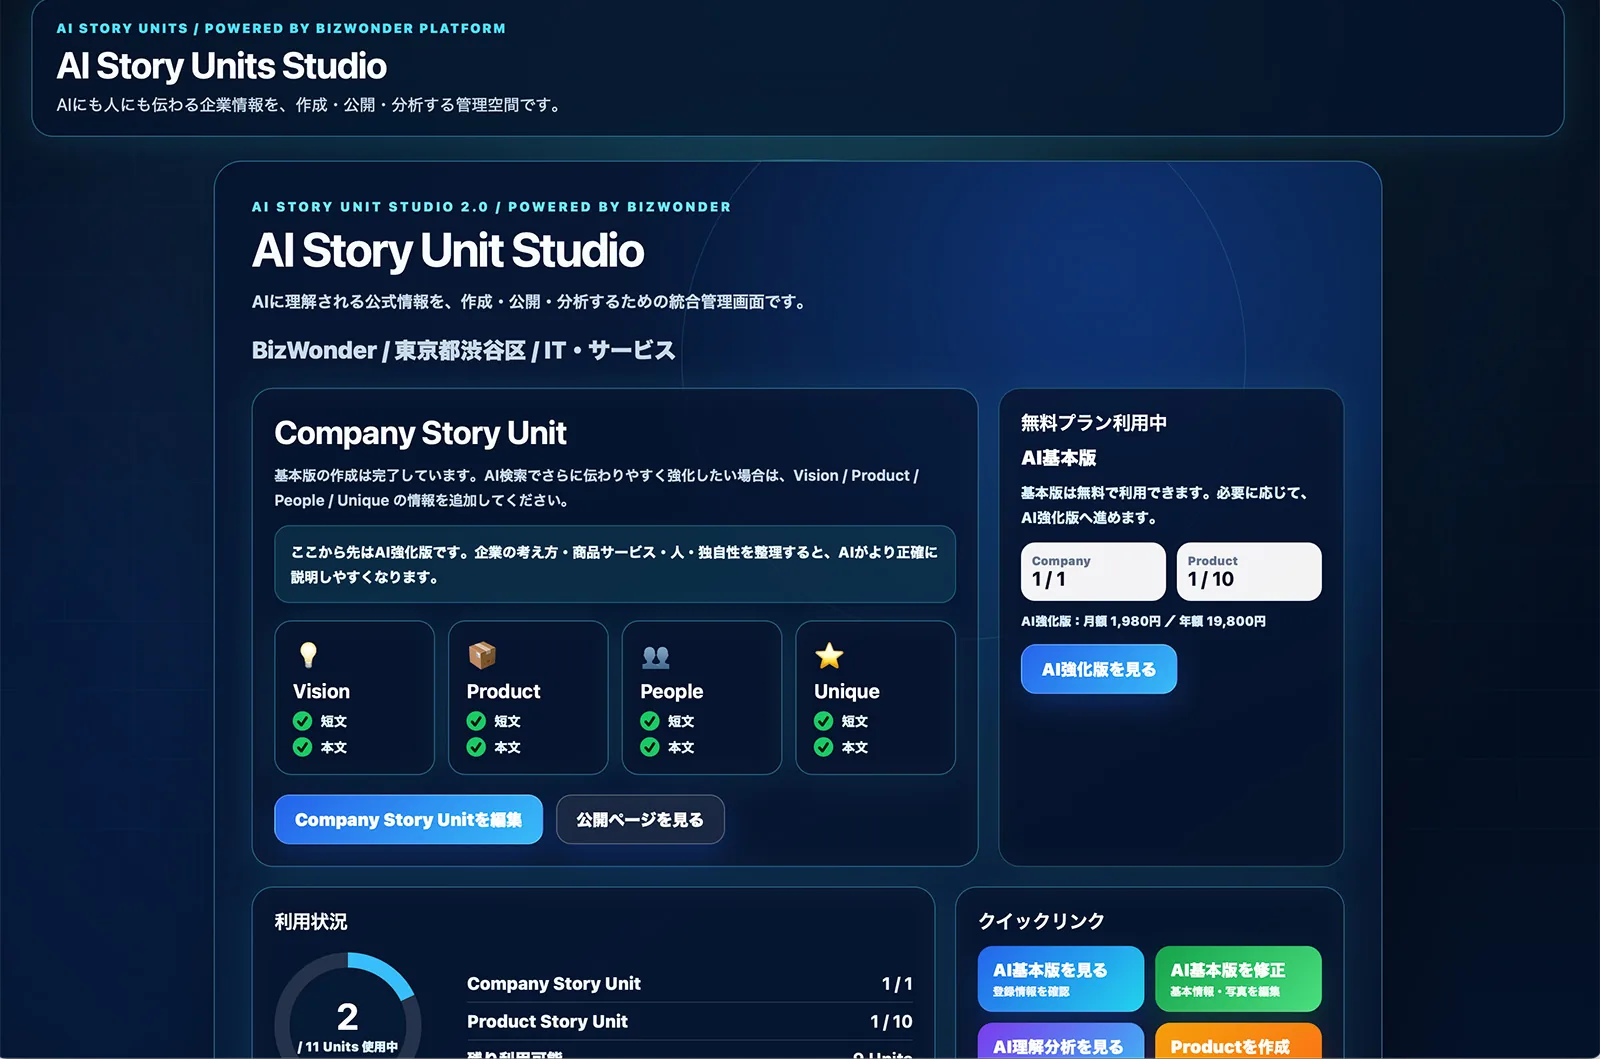Screen dimensions: 1600x1059
Task: Click the Company Story Unit heading
Action: (x=420, y=433)
